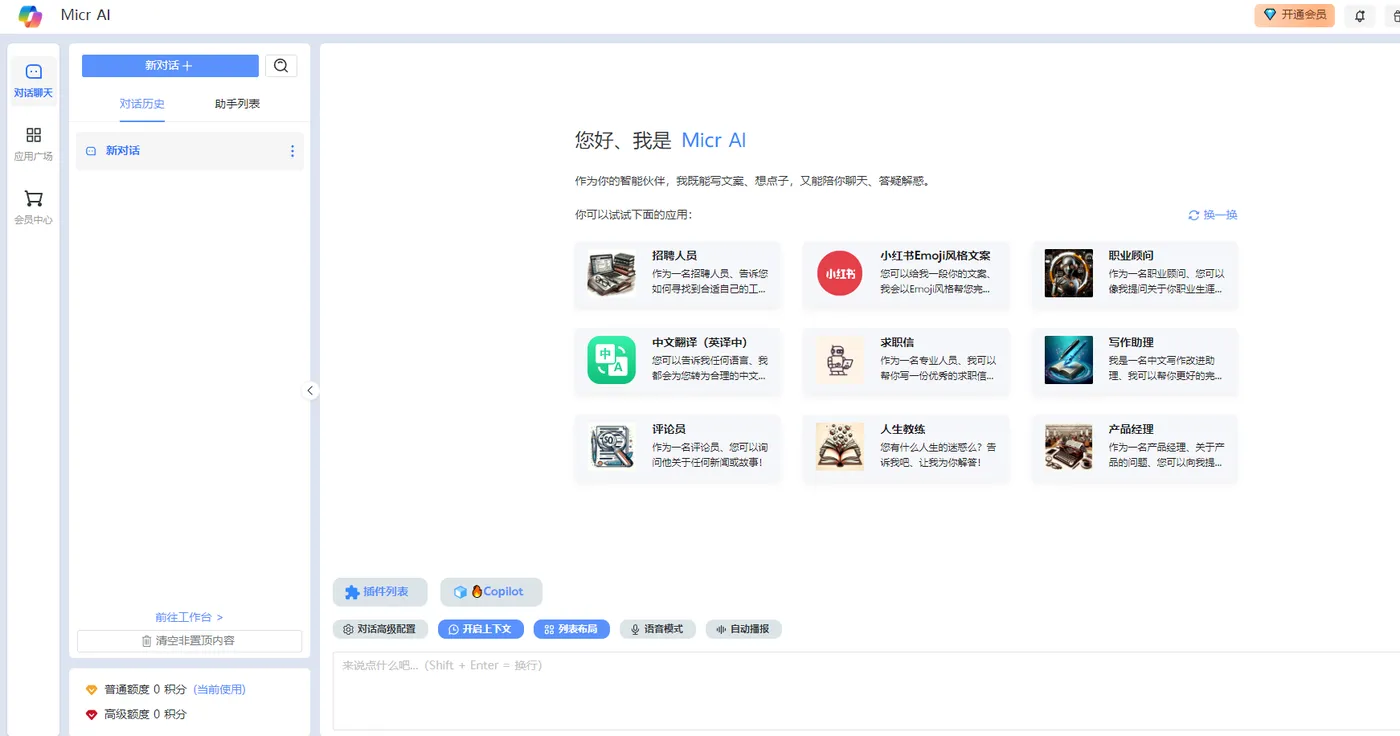Switch to the 助手列表 tab
1400x736 pixels.
coord(237,104)
